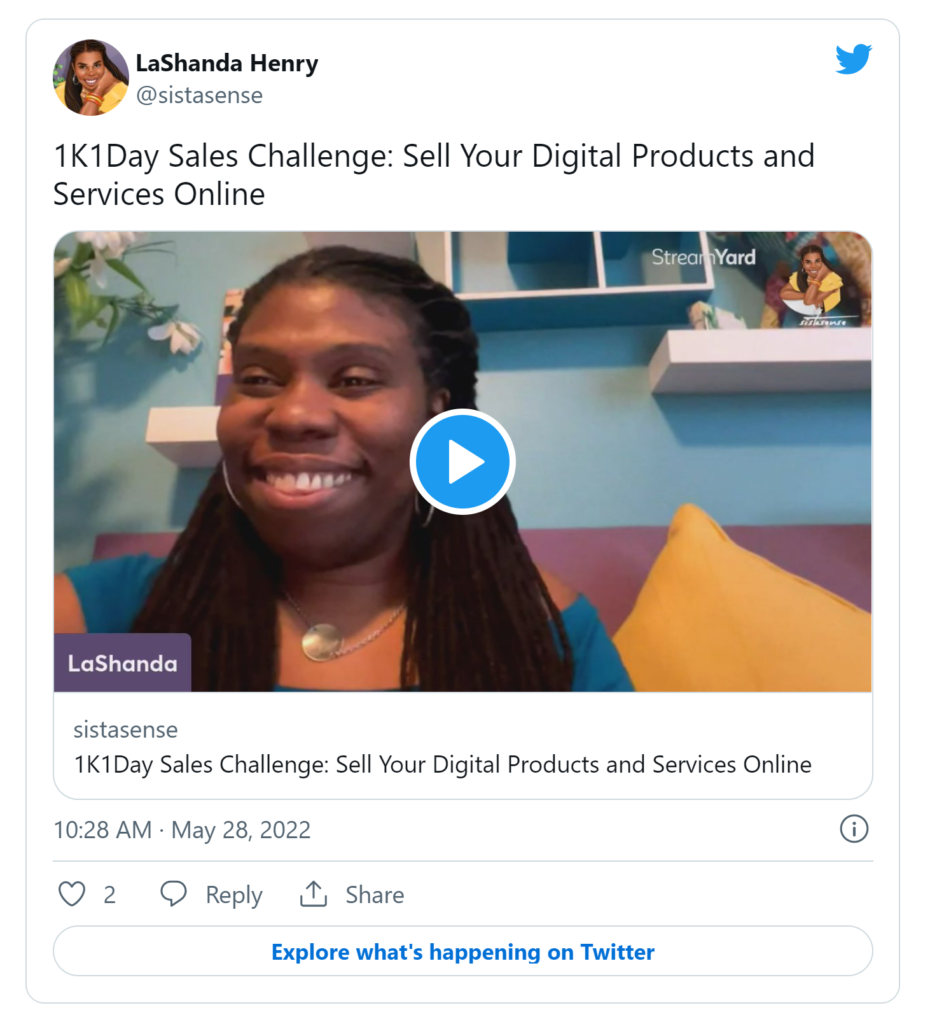
Task: Click the Twitter bird logo icon
Action: [853, 60]
